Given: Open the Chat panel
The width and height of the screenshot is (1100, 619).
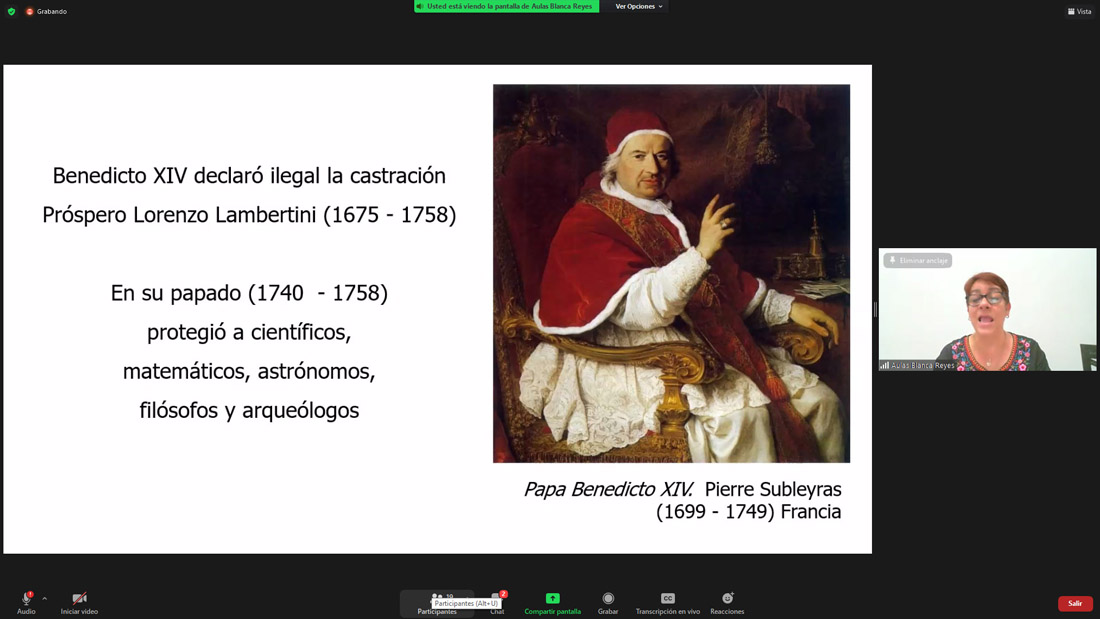Looking at the screenshot, I should point(497,603).
